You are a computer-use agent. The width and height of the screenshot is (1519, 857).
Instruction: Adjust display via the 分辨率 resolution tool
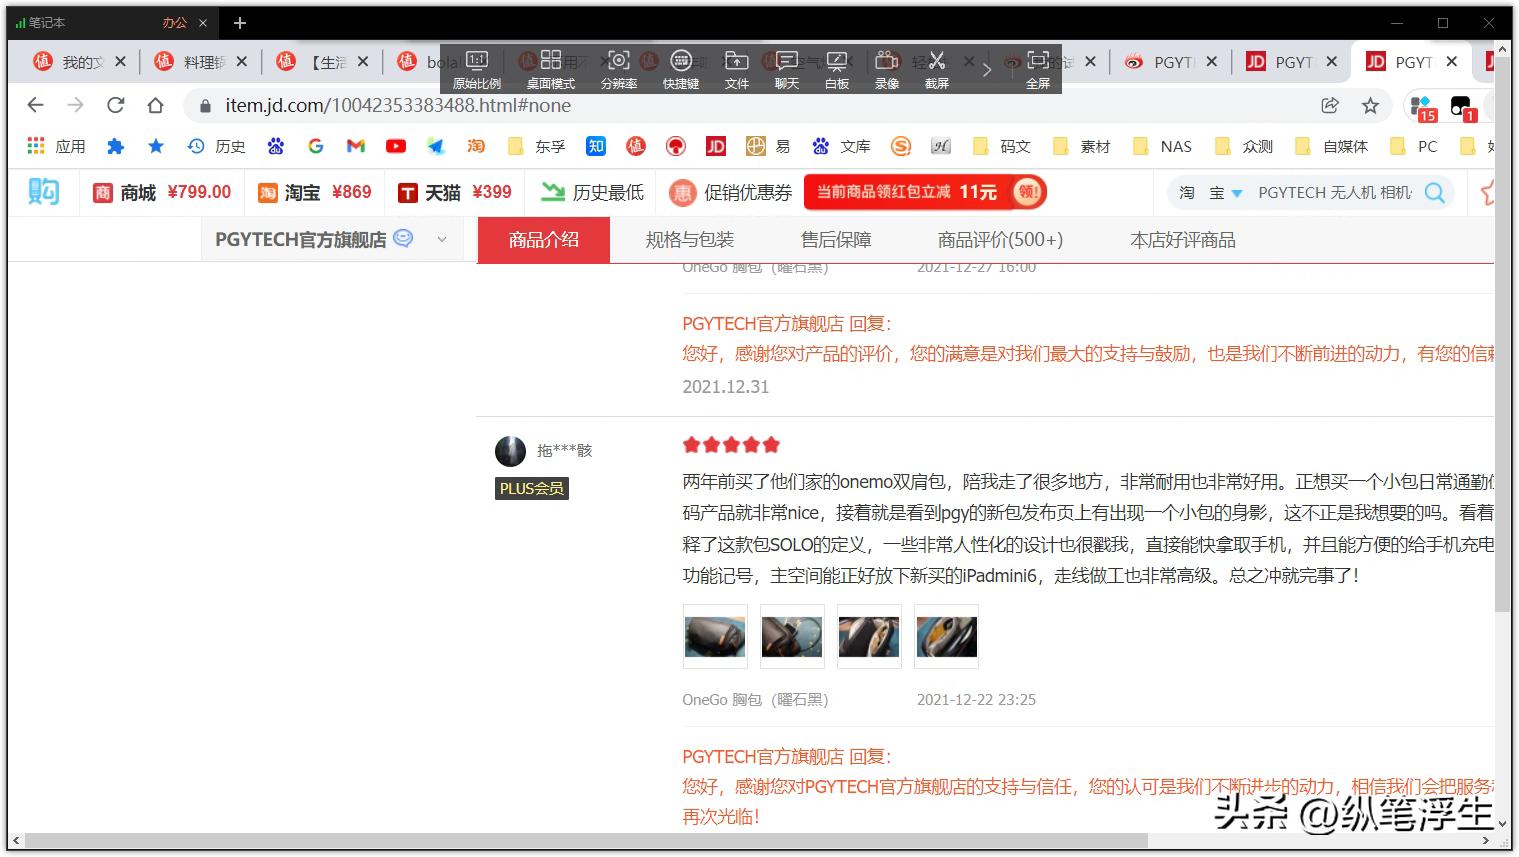tap(618, 70)
